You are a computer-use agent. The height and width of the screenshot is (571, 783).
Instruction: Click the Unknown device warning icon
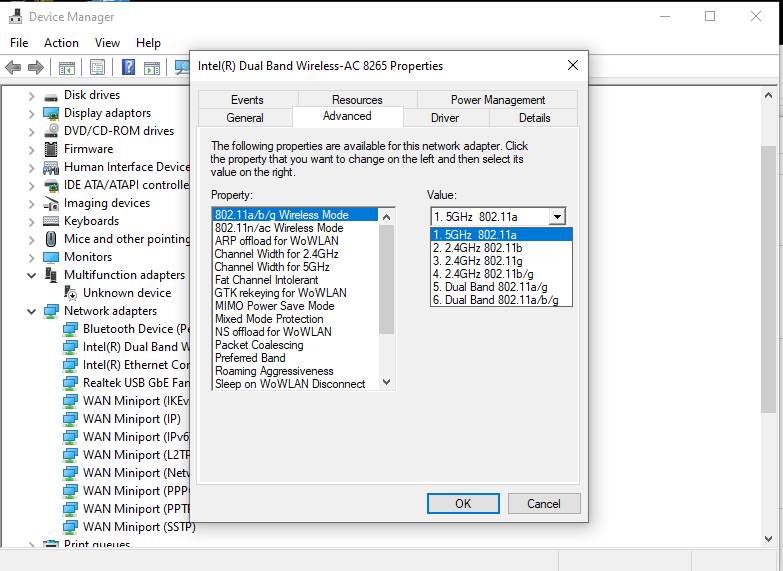click(70, 293)
